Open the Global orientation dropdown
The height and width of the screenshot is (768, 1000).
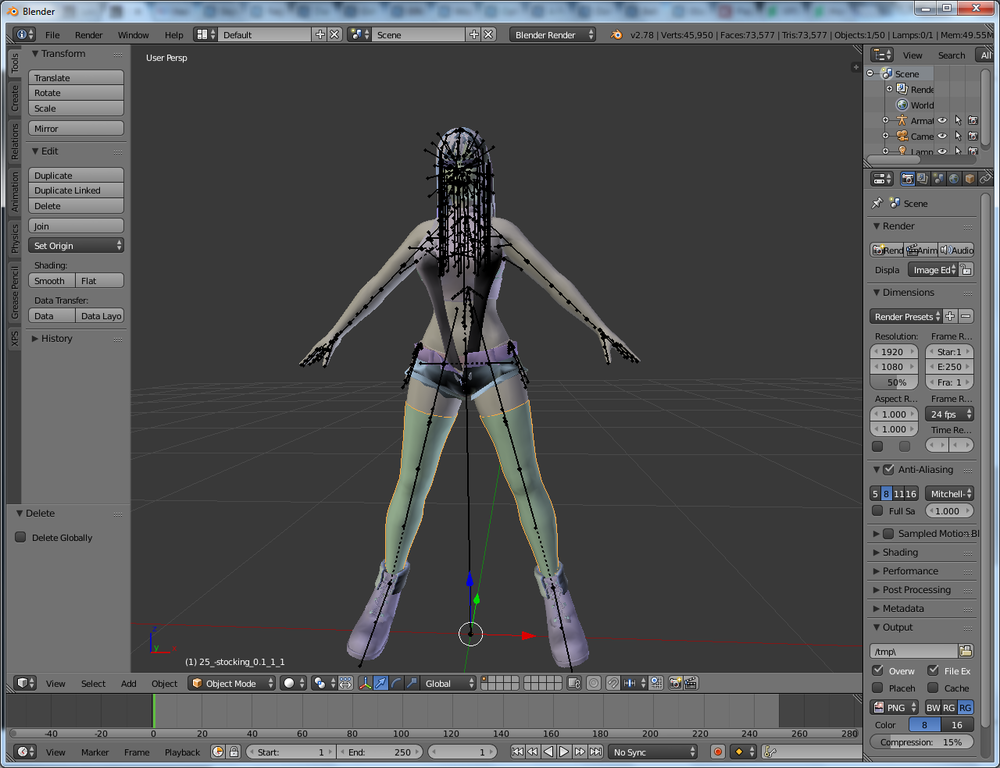[449, 683]
